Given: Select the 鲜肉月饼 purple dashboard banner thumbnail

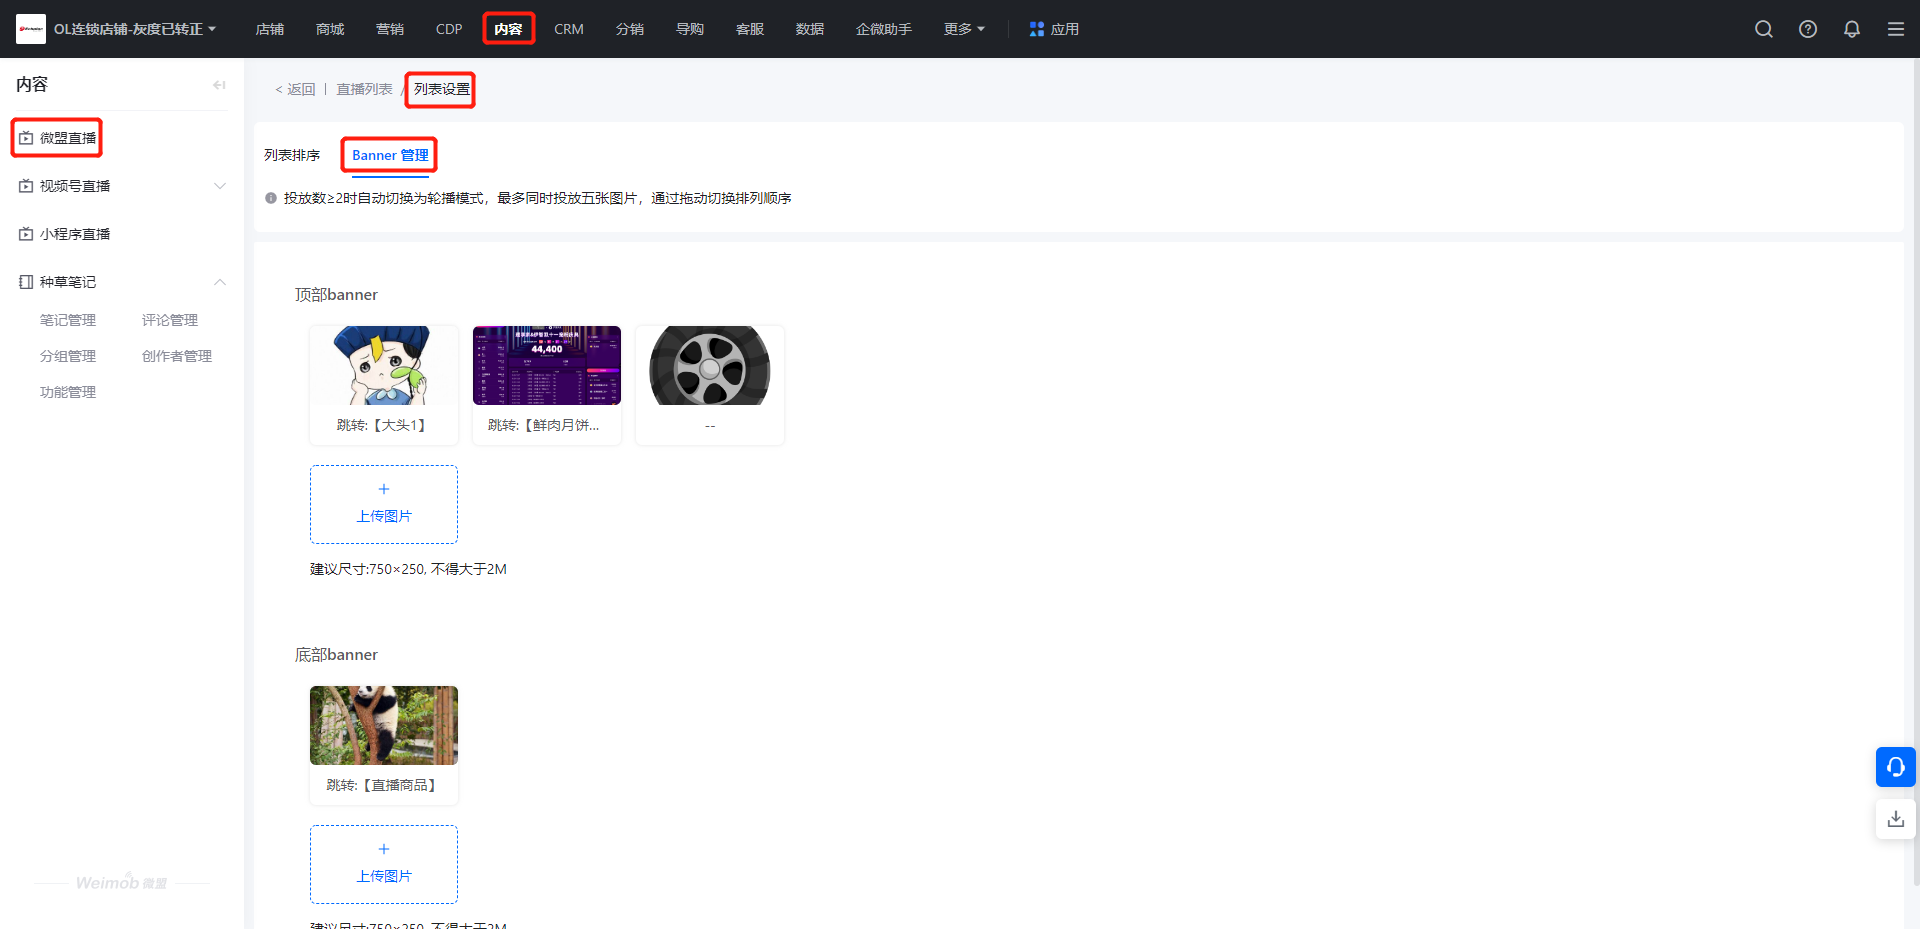Looking at the screenshot, I should (547, 365).
